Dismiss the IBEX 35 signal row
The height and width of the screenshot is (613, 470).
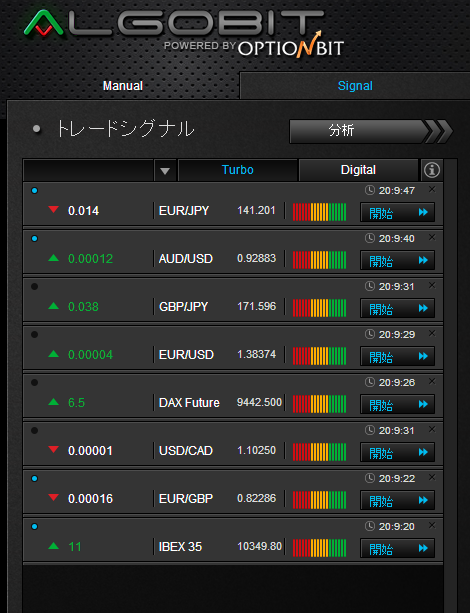pos(432,525)
